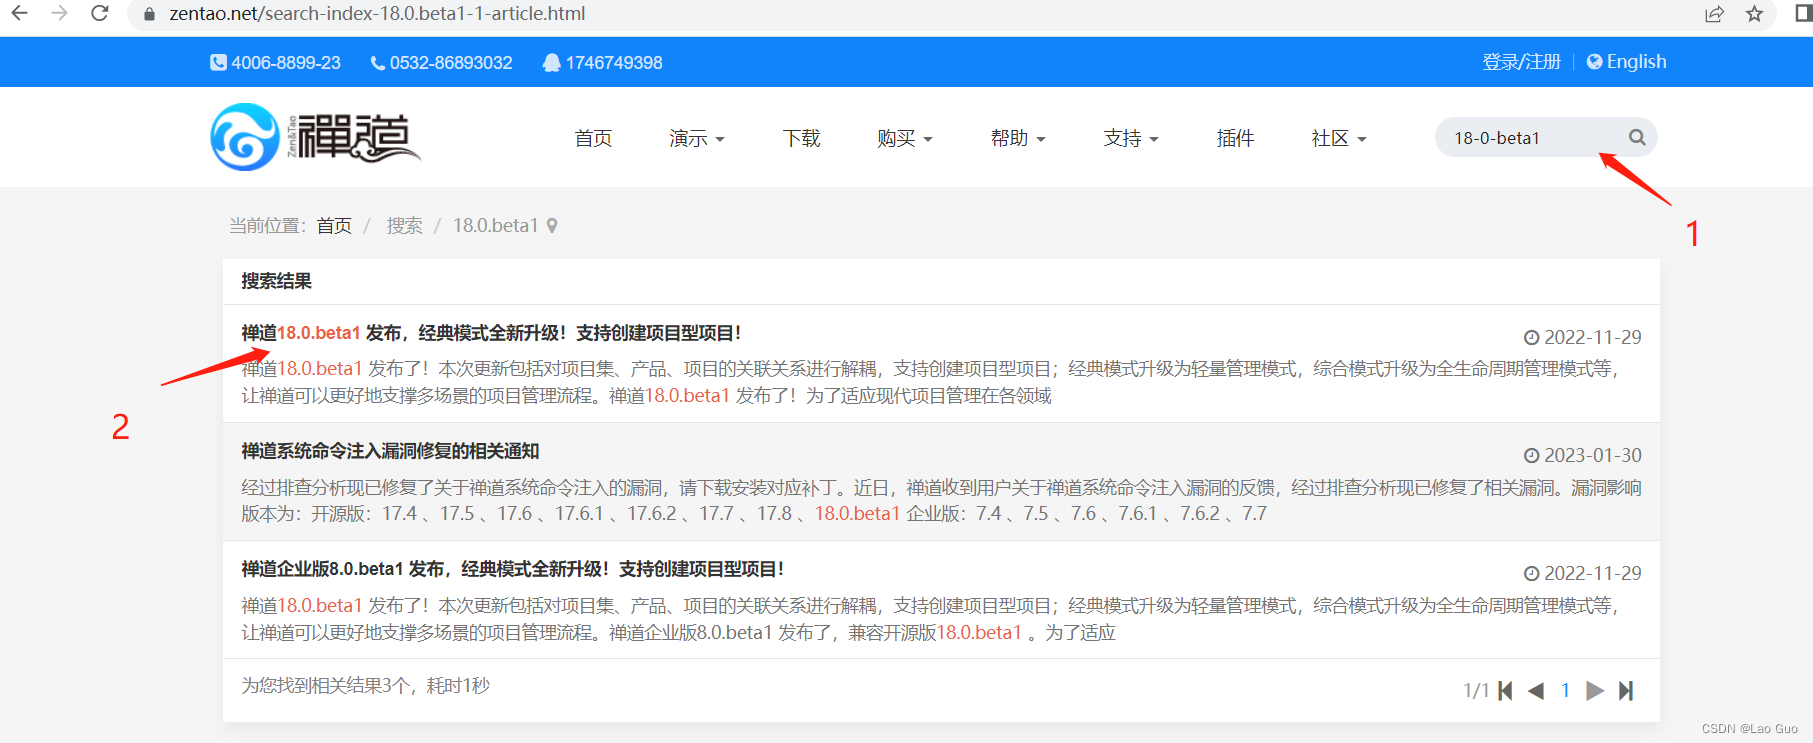Click phone number 0532-86893032
1813x743 pixels.
451,62
